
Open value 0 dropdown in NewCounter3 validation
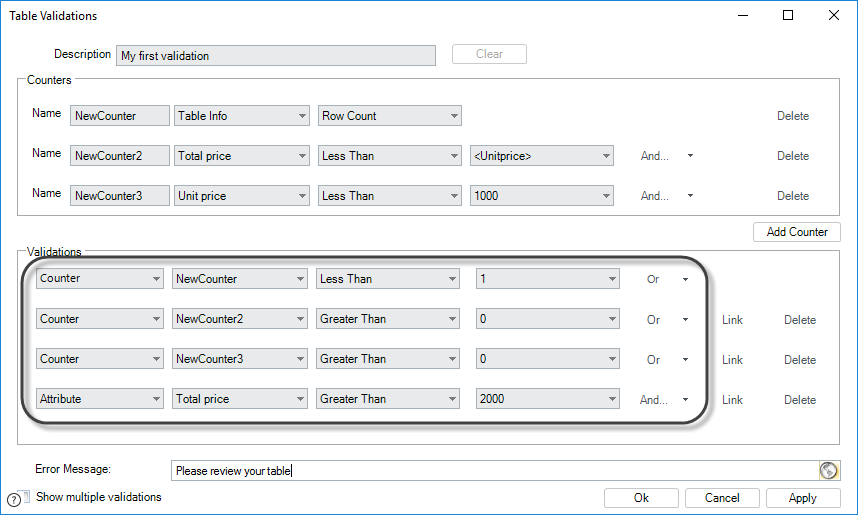click(548, 358)
